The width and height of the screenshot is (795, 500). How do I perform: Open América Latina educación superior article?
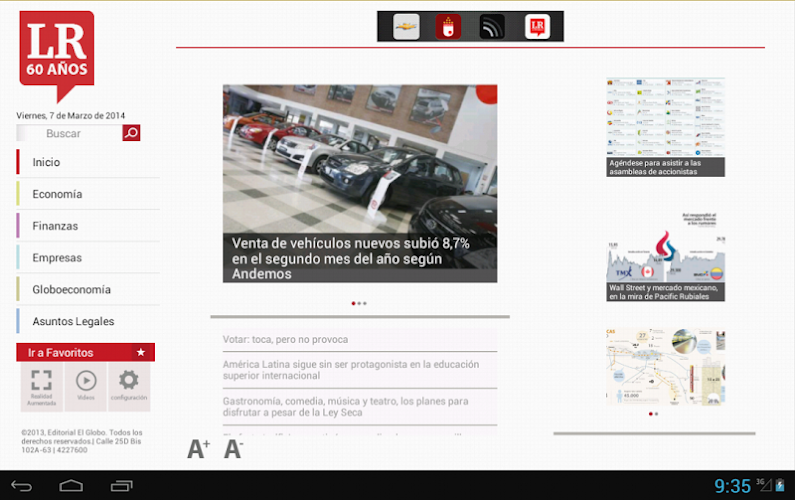point(360,370)
